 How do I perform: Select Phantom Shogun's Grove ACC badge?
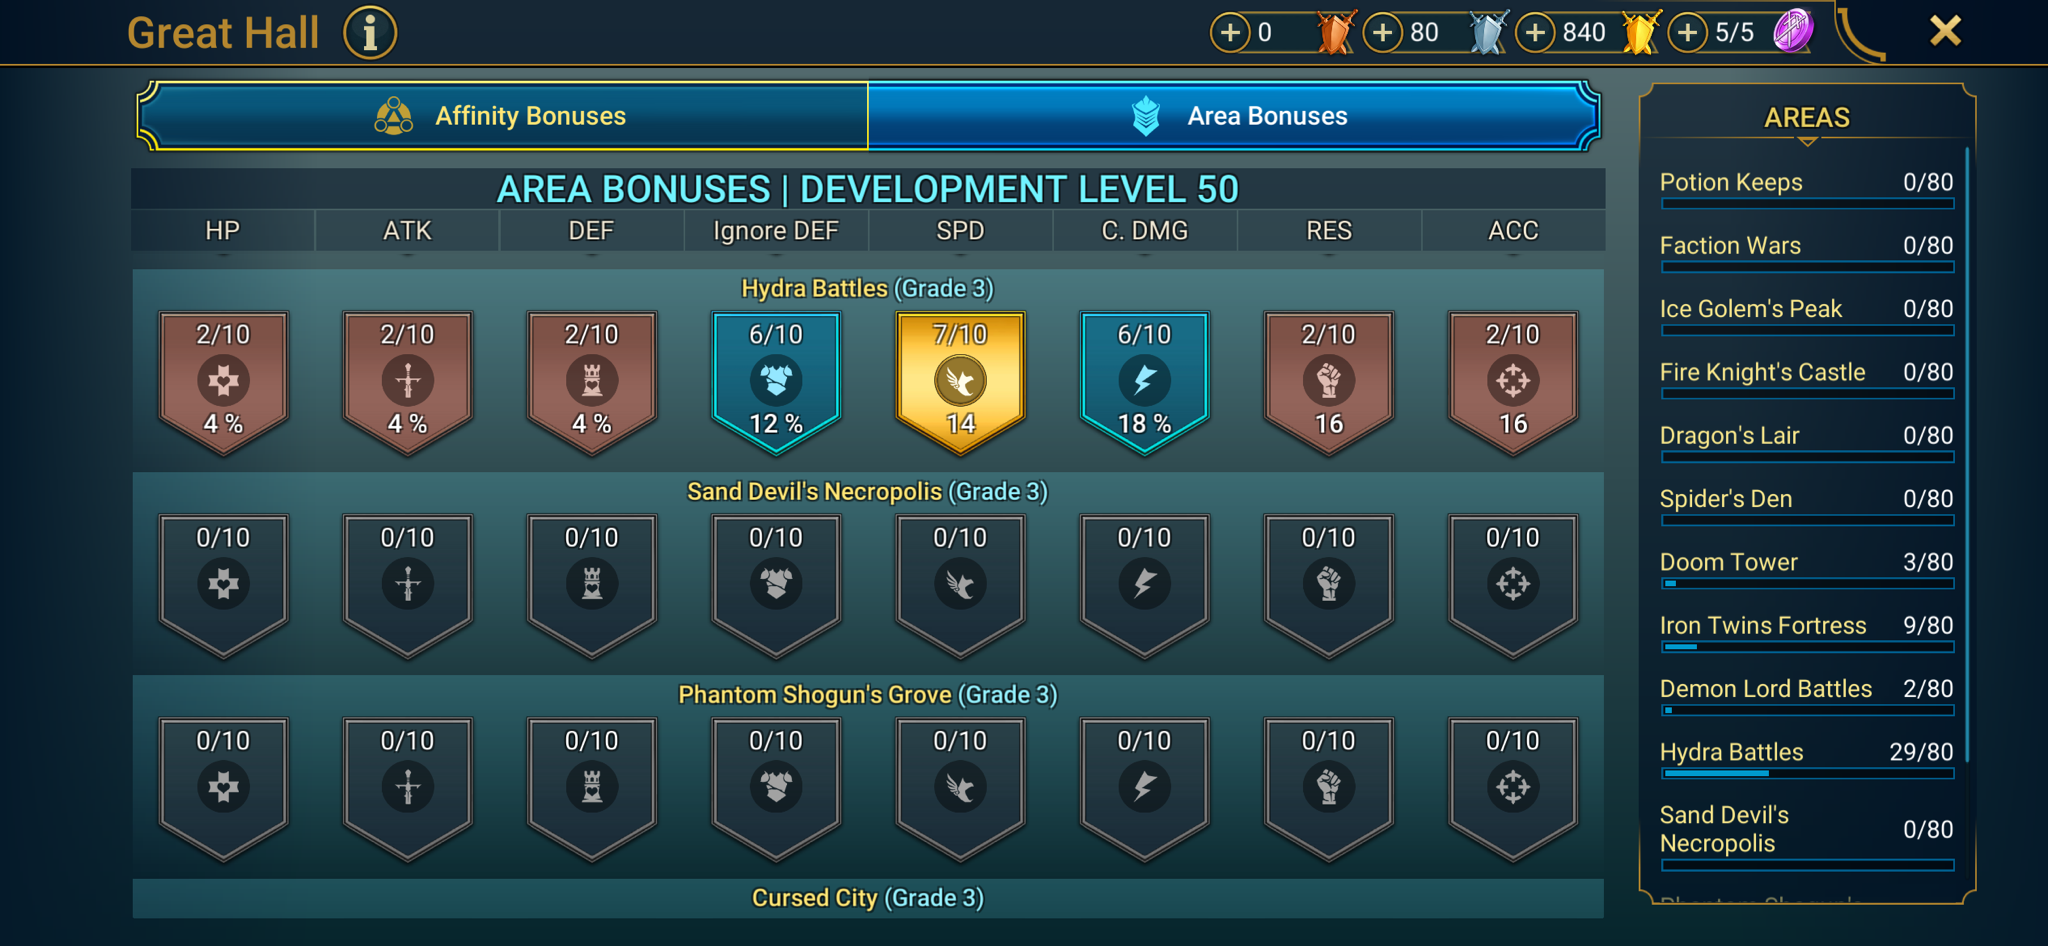1513,789
